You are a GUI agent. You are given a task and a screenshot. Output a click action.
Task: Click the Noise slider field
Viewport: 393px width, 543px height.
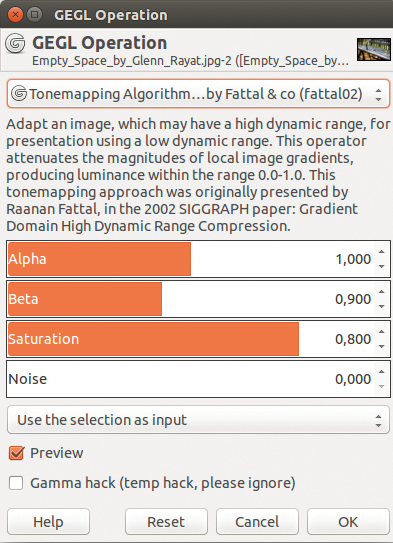tap(190, 379)
